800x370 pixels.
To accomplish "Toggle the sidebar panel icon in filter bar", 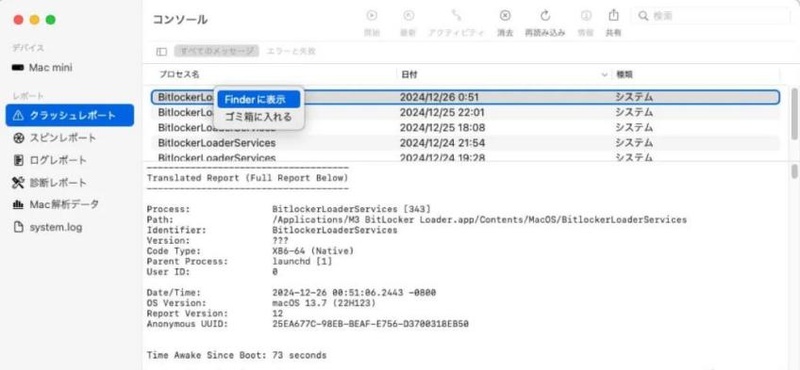I will pyautogui.click(x=162, y=52).
